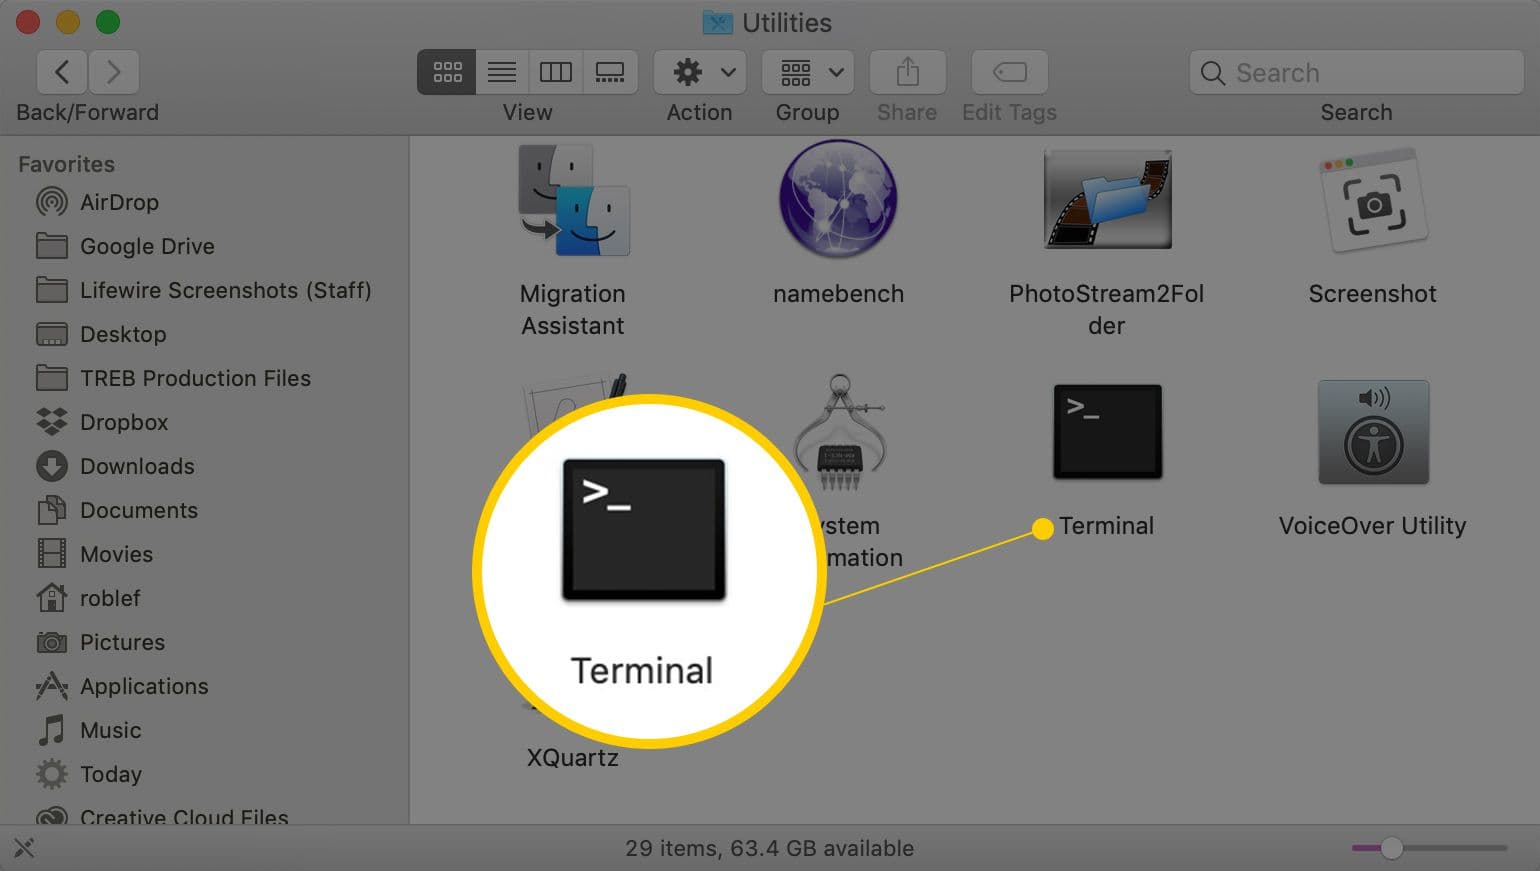Select the PhotoStream2Folder app icon
This screenshot has height=871, width=1540.
pos(1107,200)
